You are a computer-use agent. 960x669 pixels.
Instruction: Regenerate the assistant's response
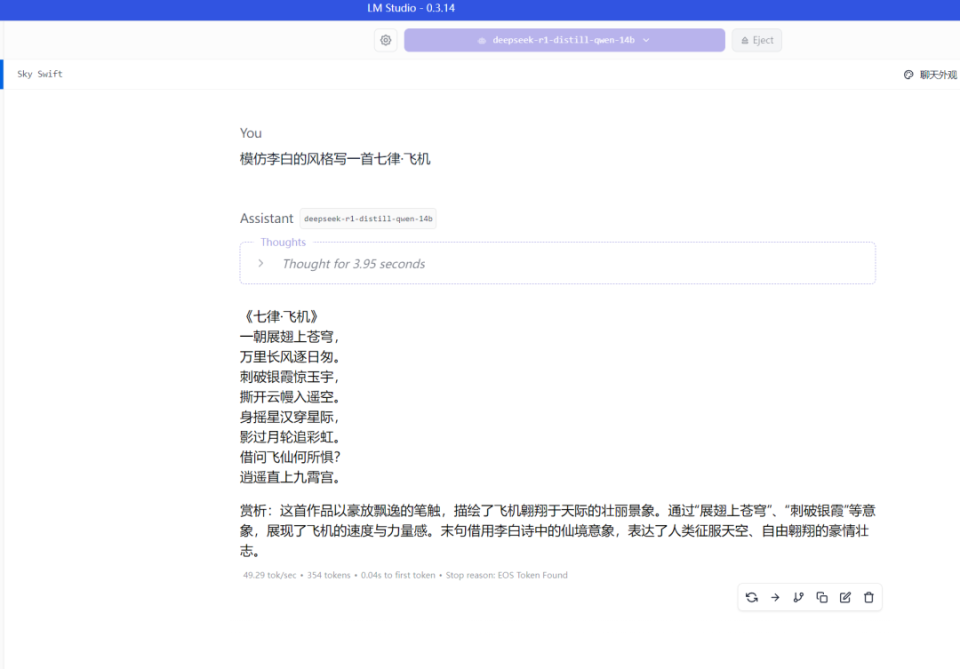751,597
